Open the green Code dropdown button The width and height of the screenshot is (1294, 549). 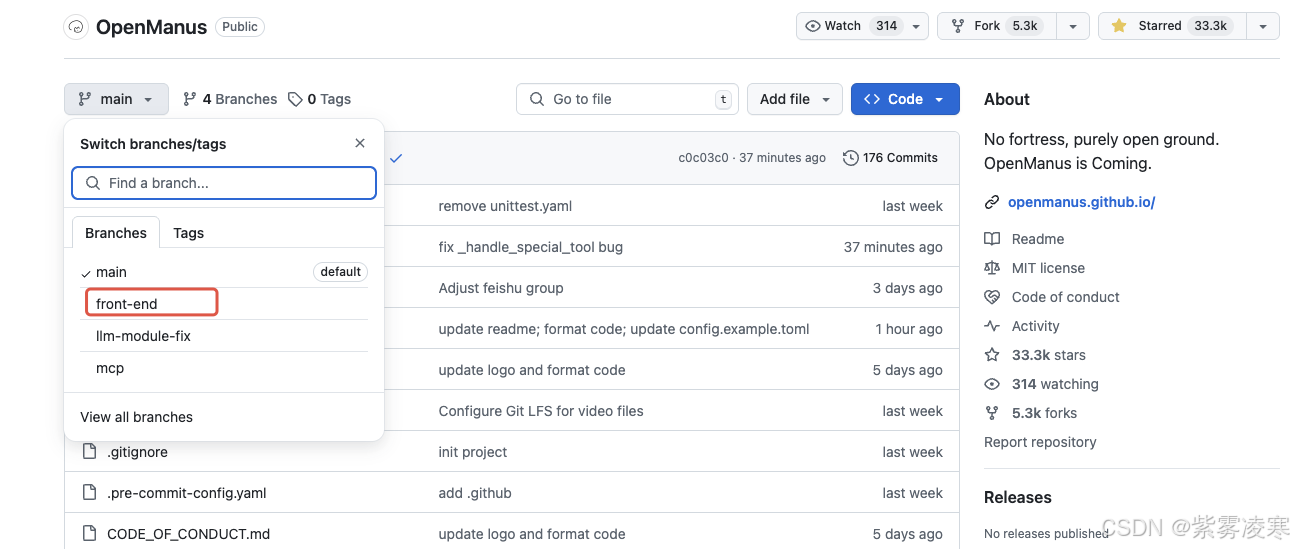coord(905,99)
